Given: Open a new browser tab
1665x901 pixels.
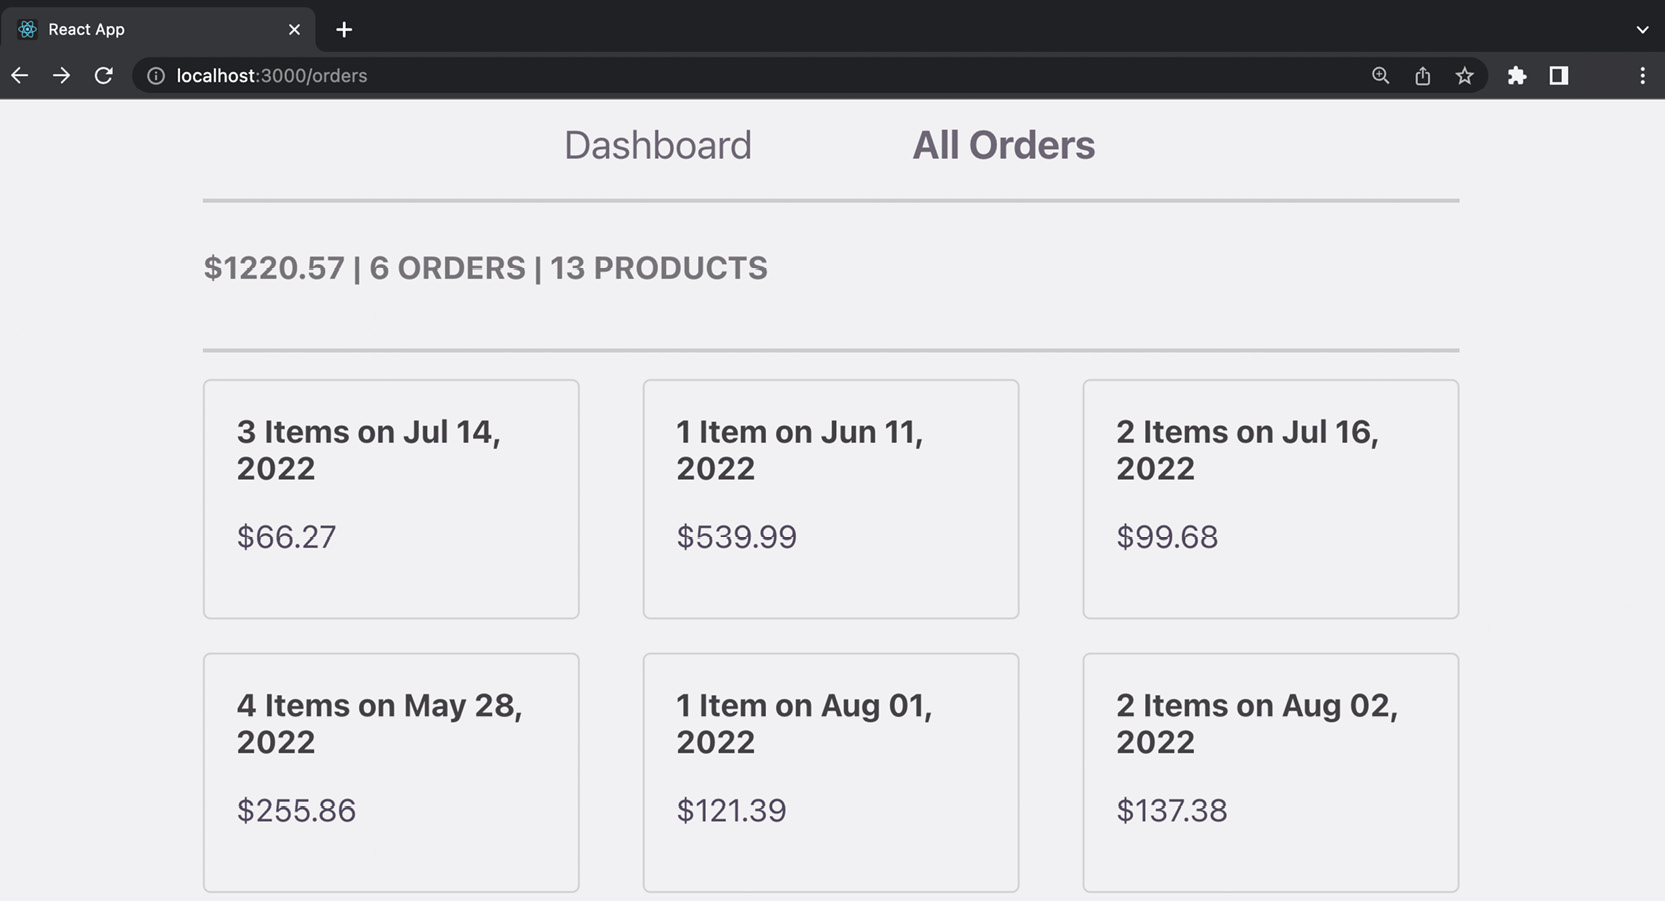Looking at the screenshot, I should 344,29.
